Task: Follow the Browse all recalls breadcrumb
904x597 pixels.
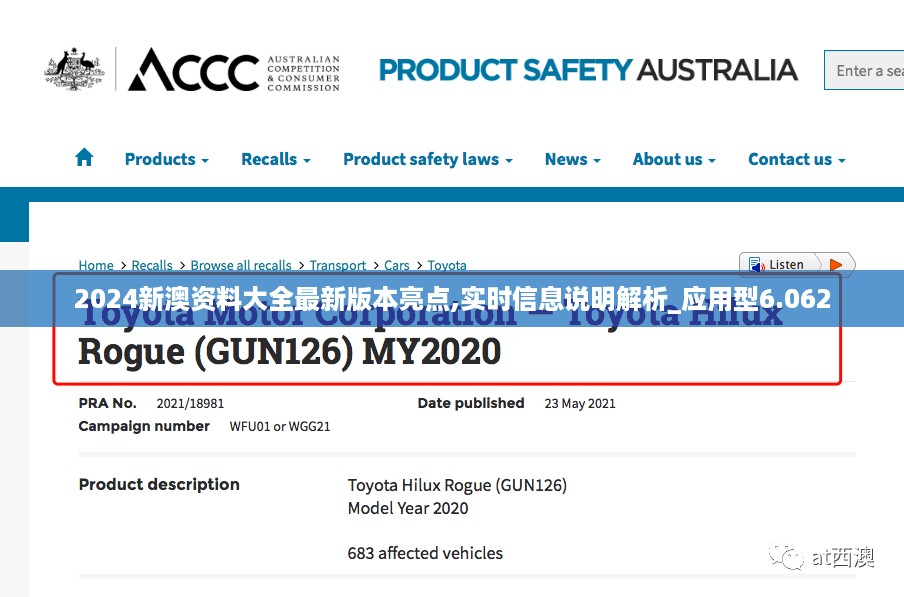Action: click(241, 265)
